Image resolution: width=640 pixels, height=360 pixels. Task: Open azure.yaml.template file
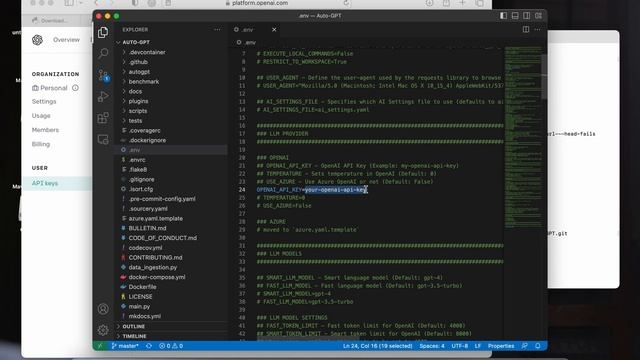156,219
